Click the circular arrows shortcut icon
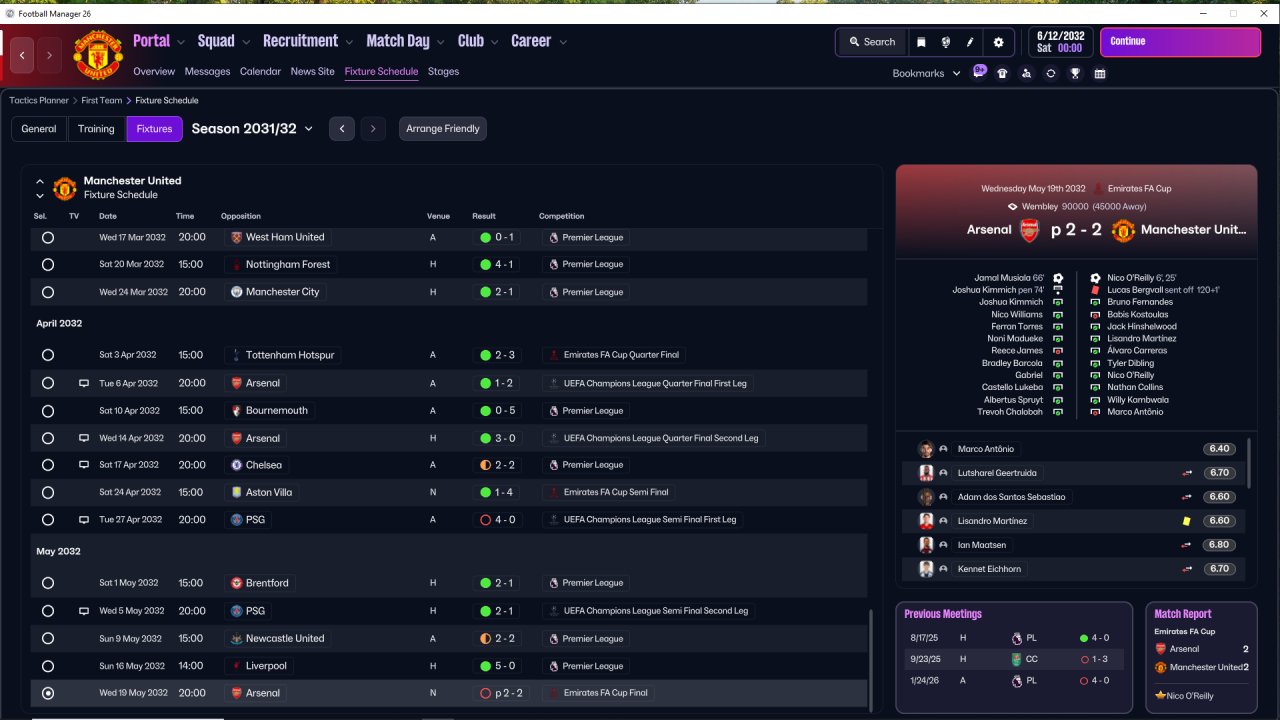1280x720 pixels. (x=1051, y=73)
